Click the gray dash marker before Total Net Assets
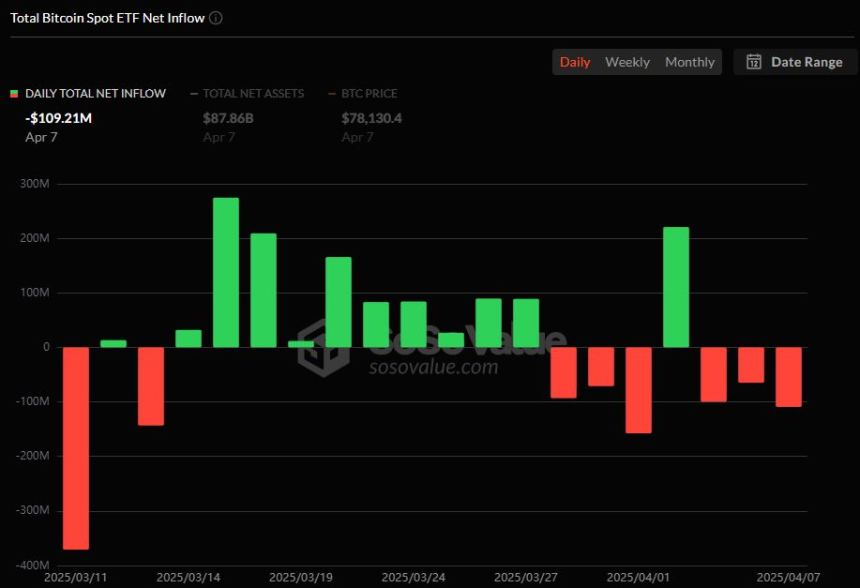The image size is (860, 588). (193, 94)
